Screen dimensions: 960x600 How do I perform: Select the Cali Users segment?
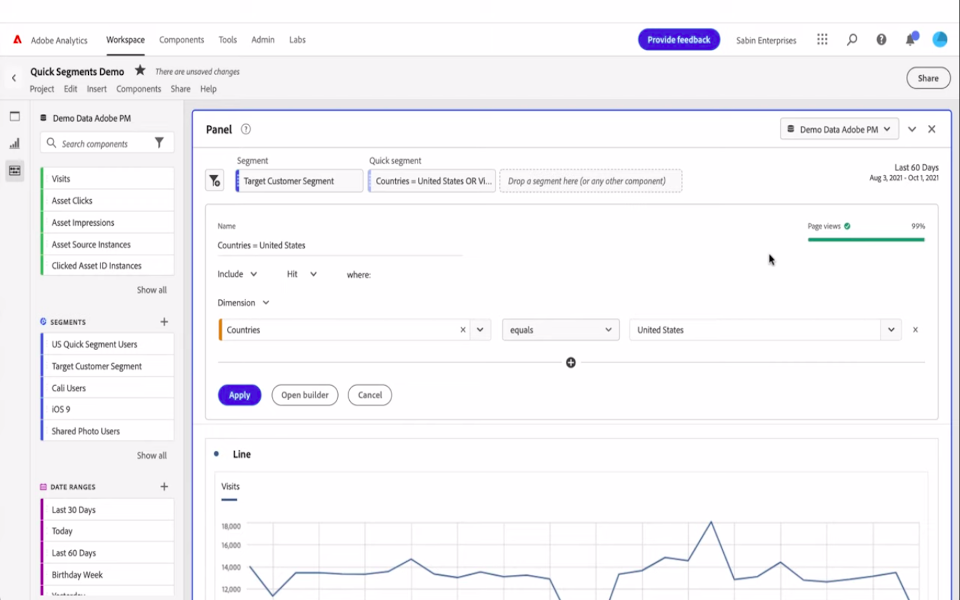[x=107, y=388]
